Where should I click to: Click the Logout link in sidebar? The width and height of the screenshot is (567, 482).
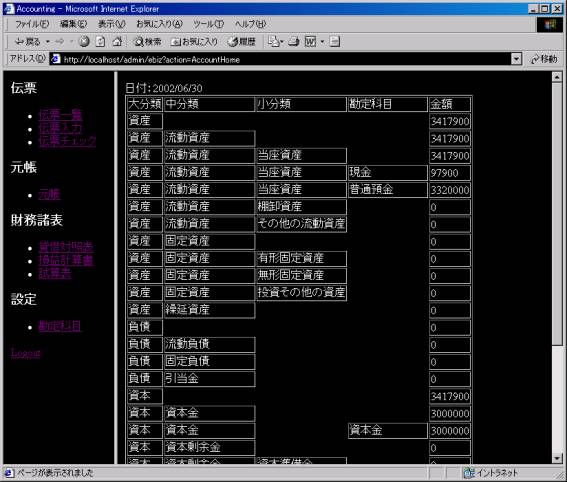26,353
